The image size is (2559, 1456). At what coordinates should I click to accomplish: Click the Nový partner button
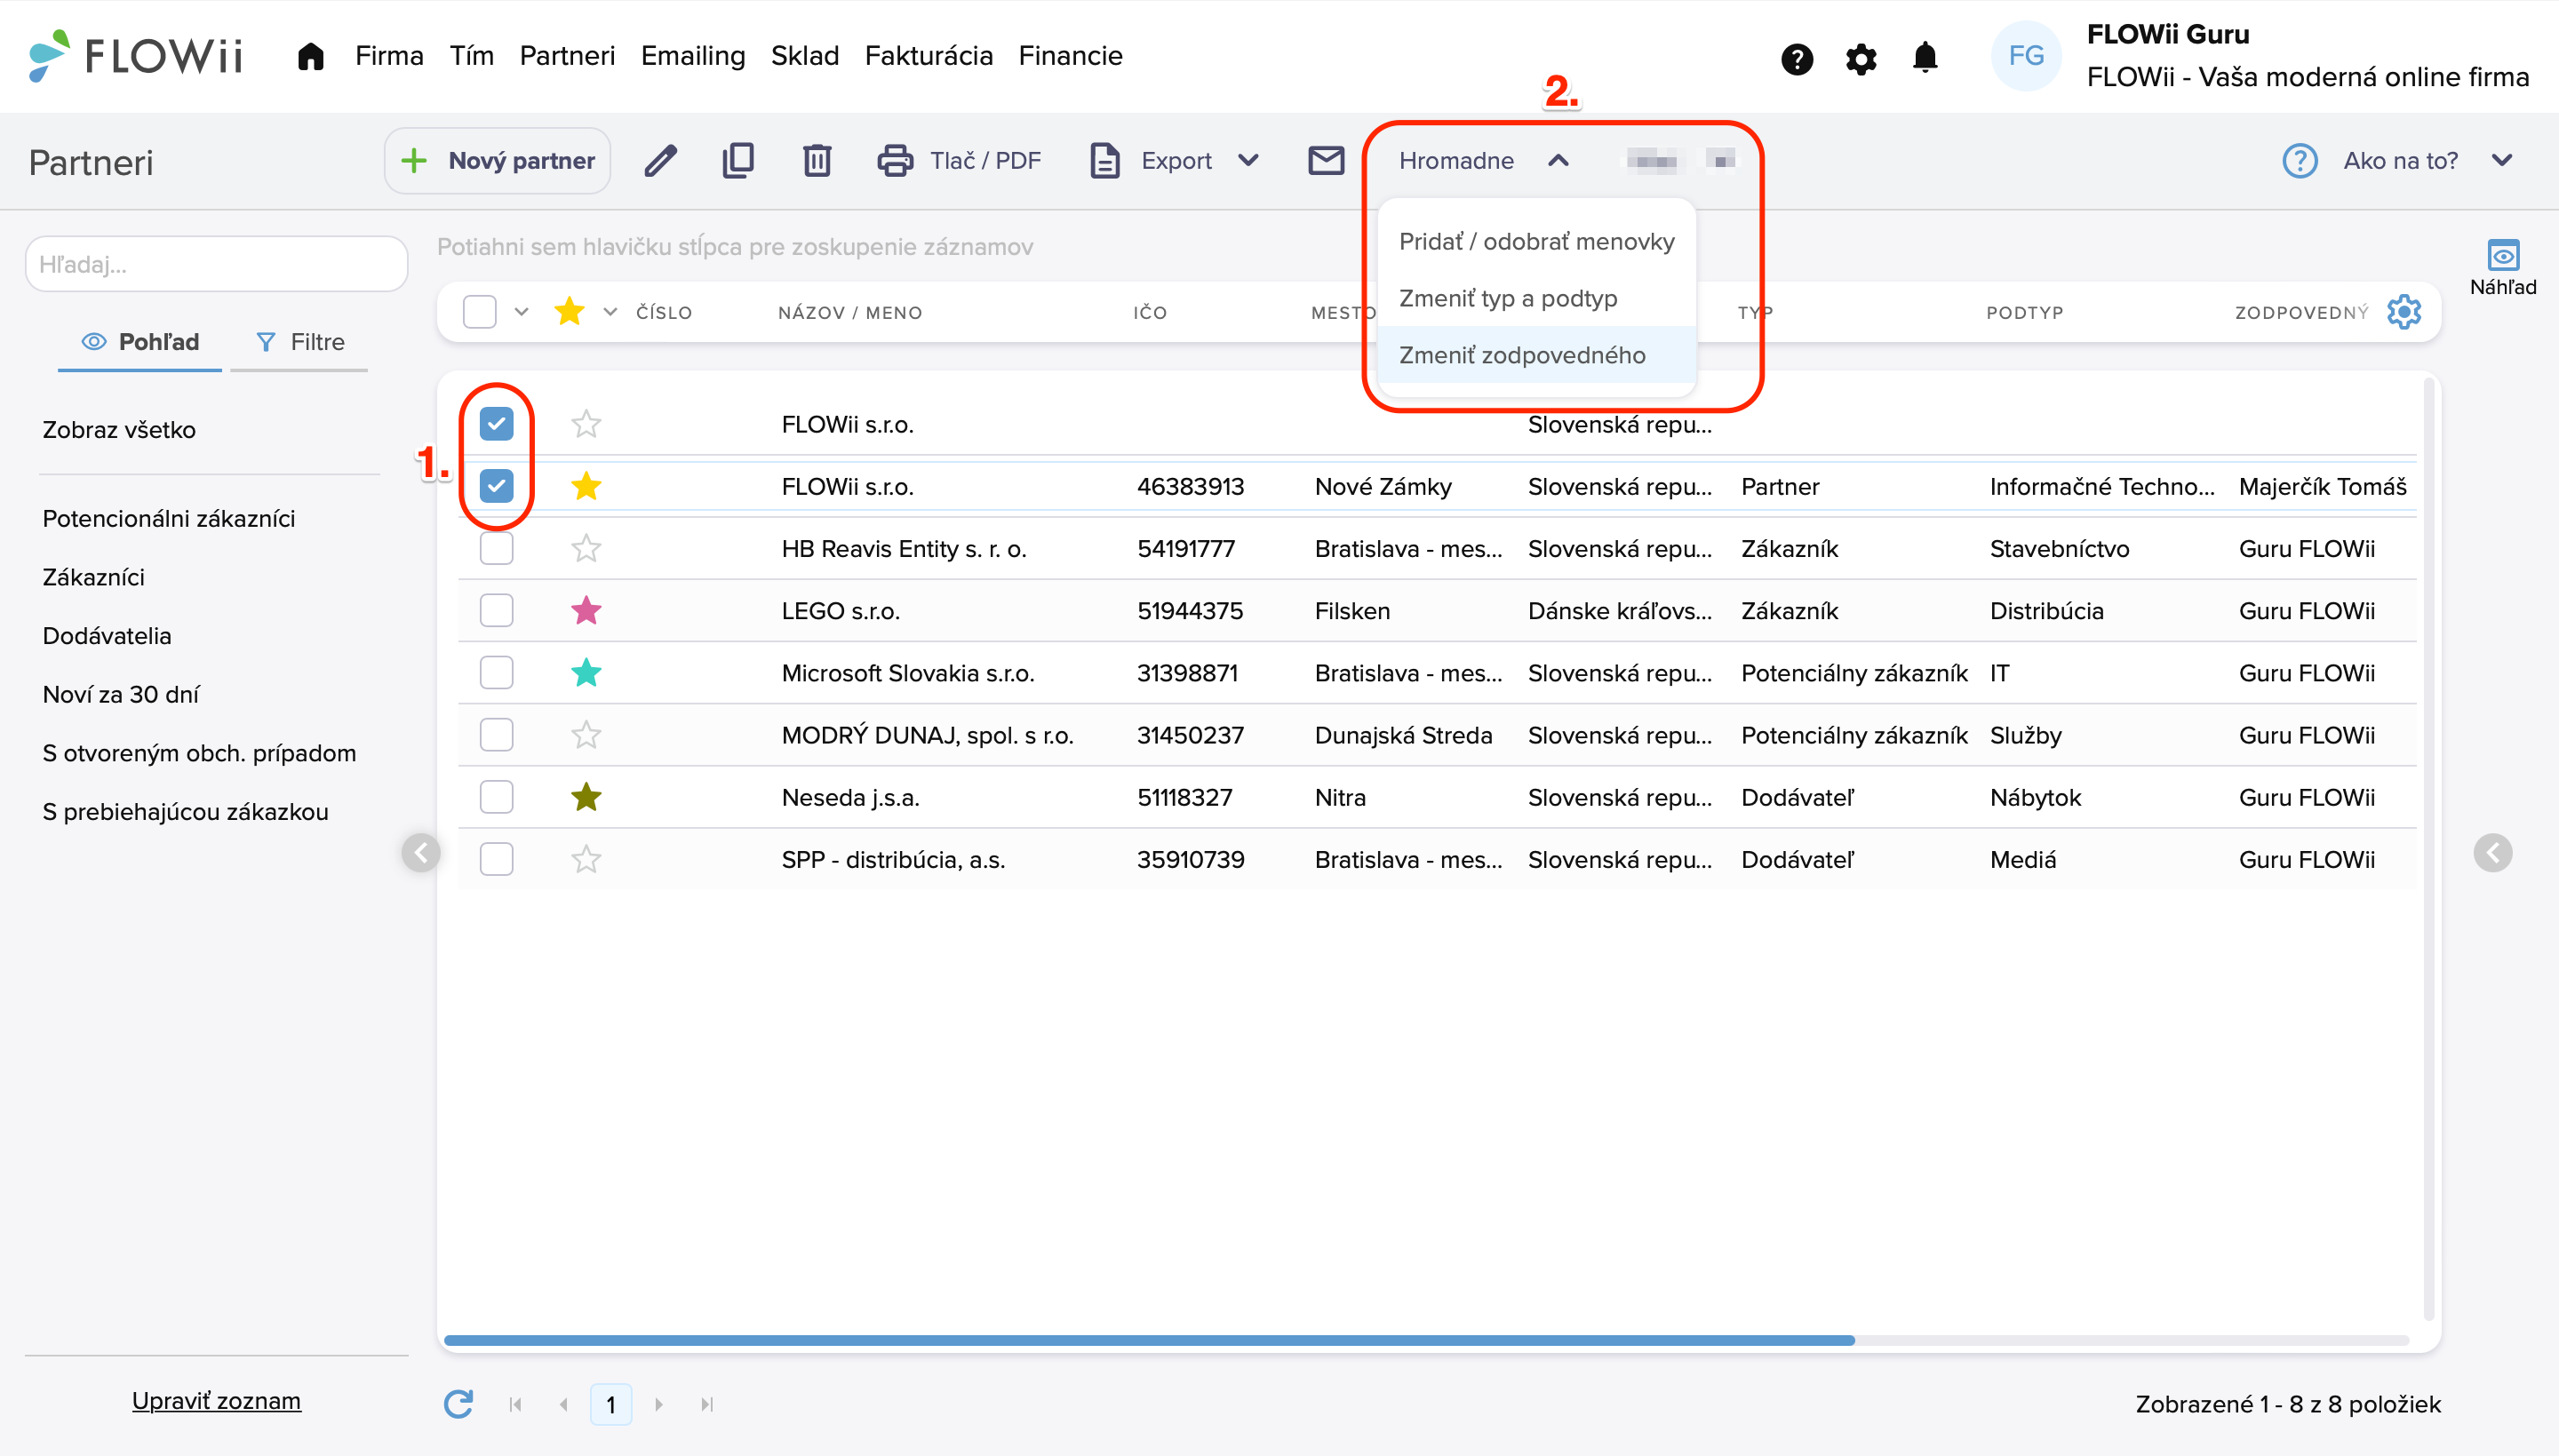coord(497,160)
